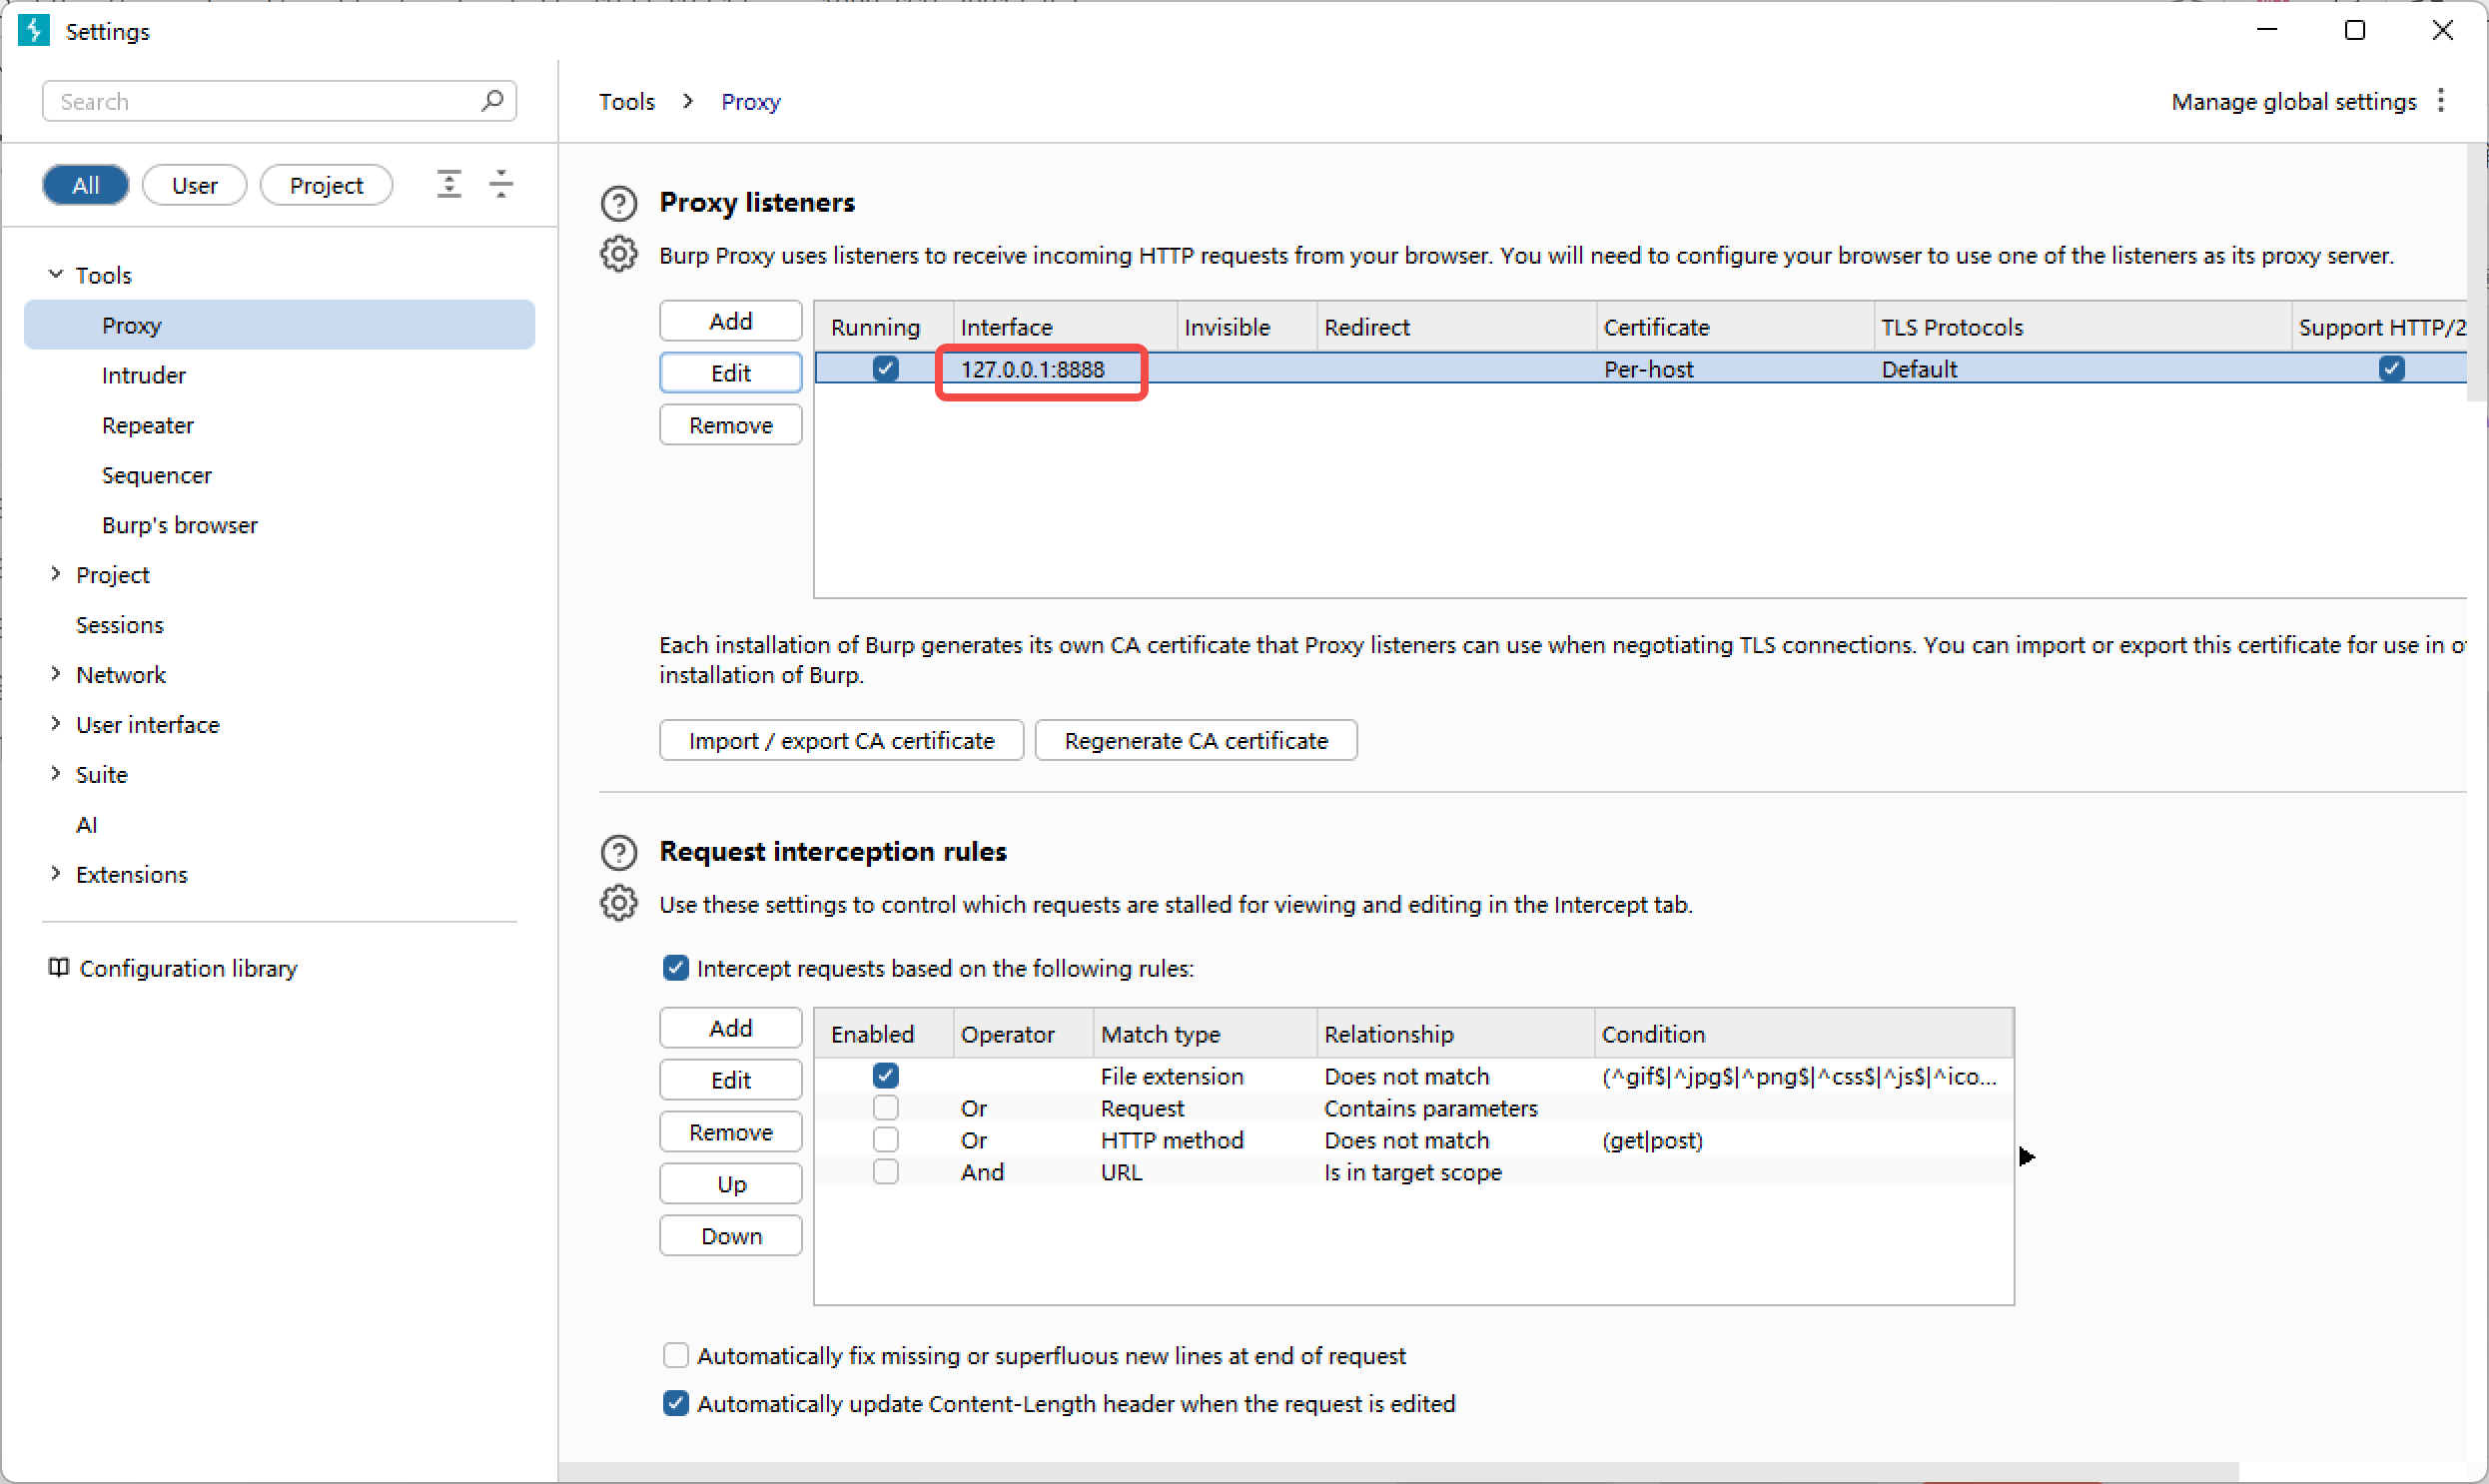The height and width of the screenshot is (1484, 2489).
Task: Expand the Network settings tree node
Action: 56,674
